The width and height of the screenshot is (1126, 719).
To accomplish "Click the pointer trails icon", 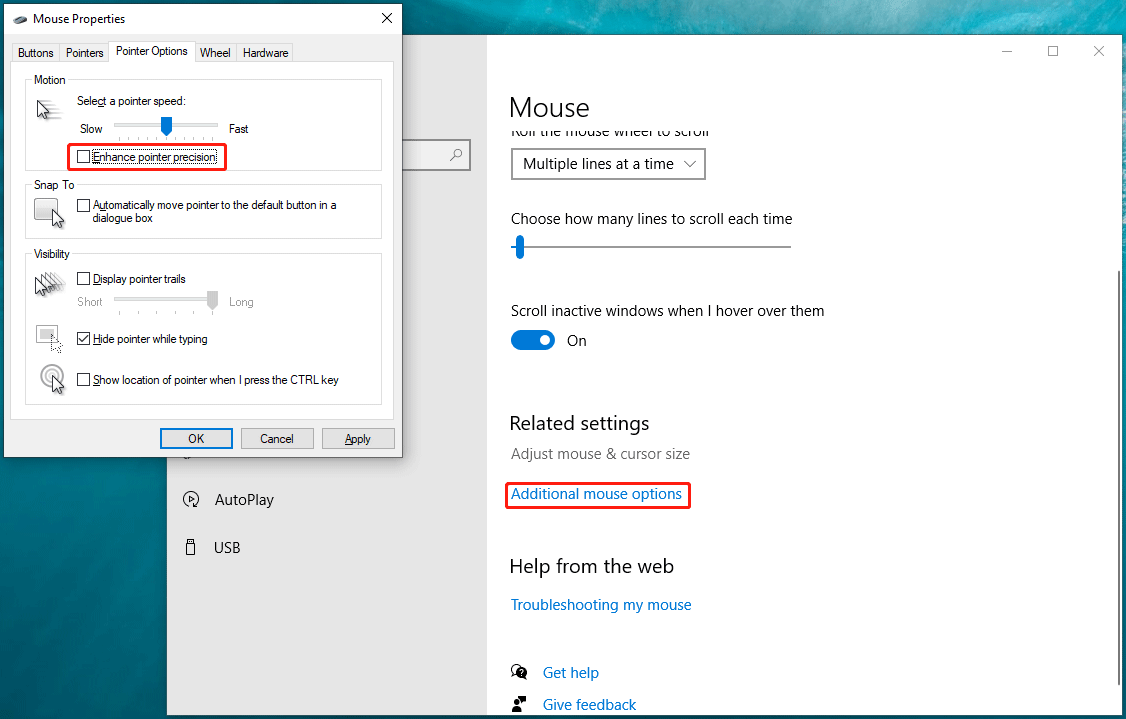I will click(x=48, y=284).
